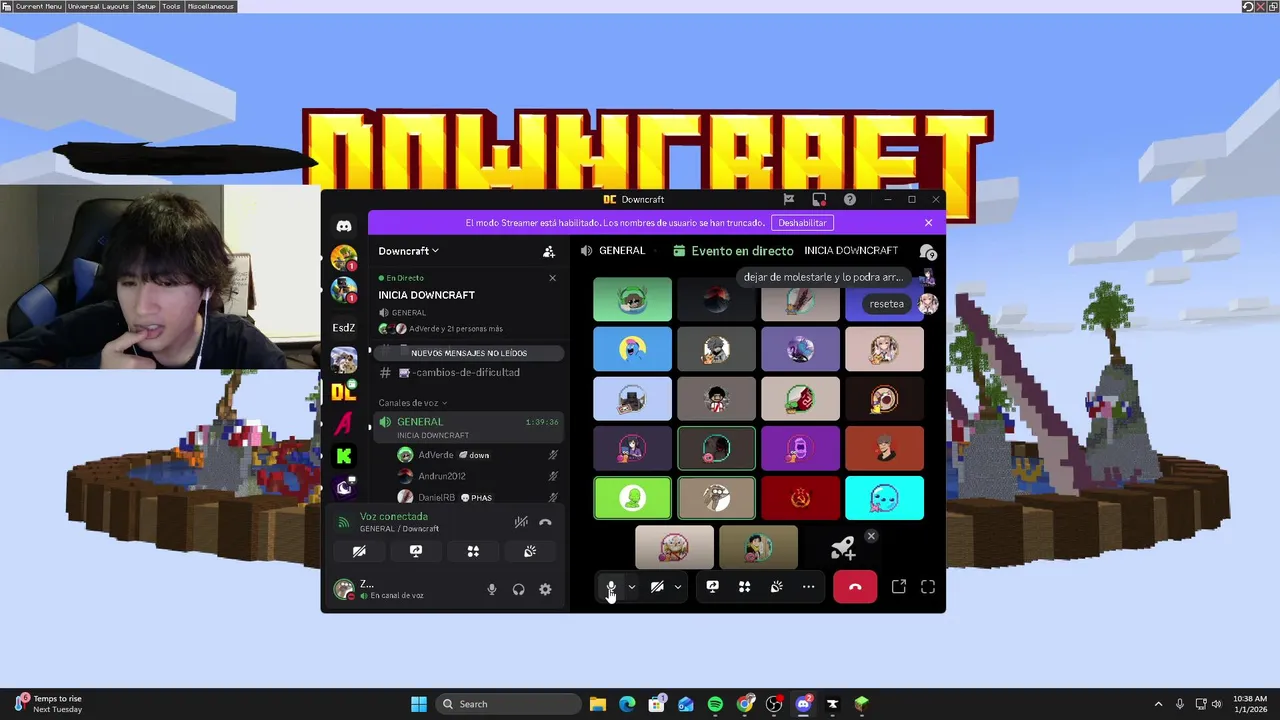Dismiss the INICIA DOWNCRAFT event card
1280x720 pixels.
point(552,278)
